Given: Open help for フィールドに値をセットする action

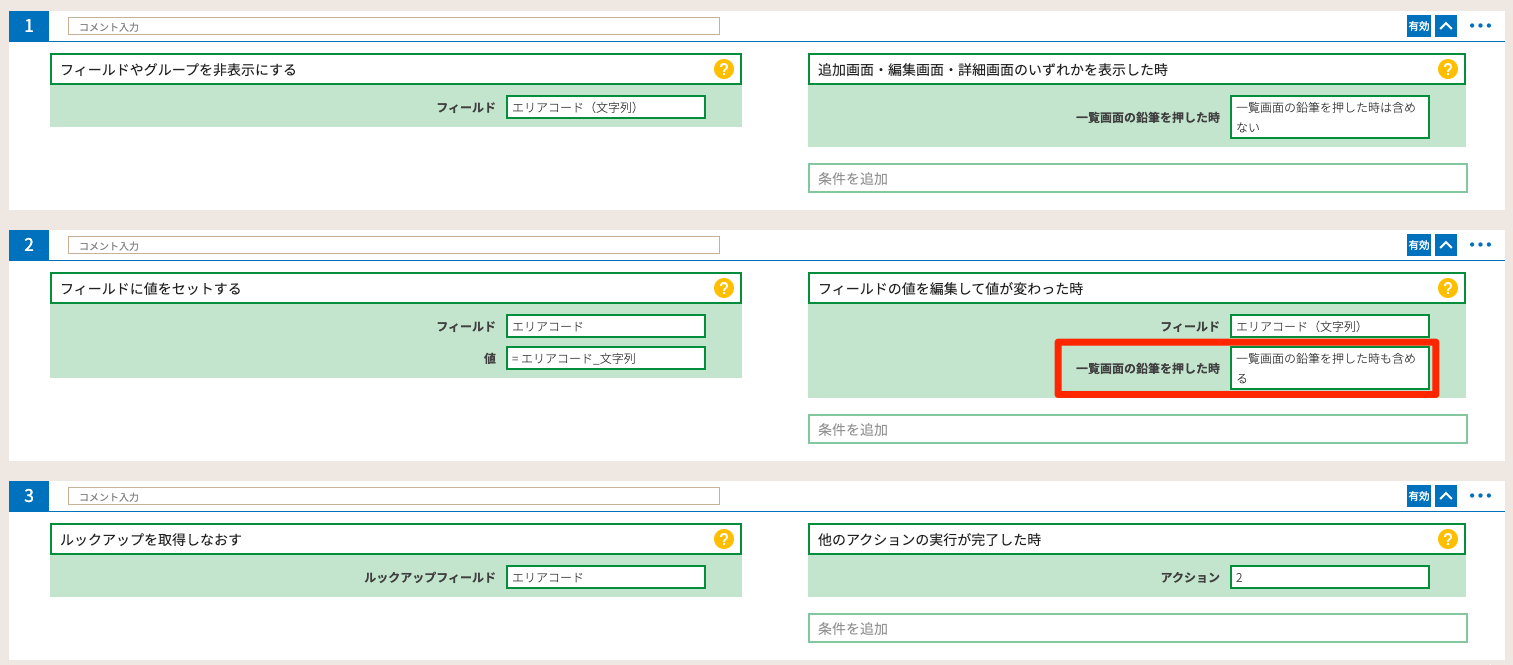Looking at the screenshot, I should point(724,288).
